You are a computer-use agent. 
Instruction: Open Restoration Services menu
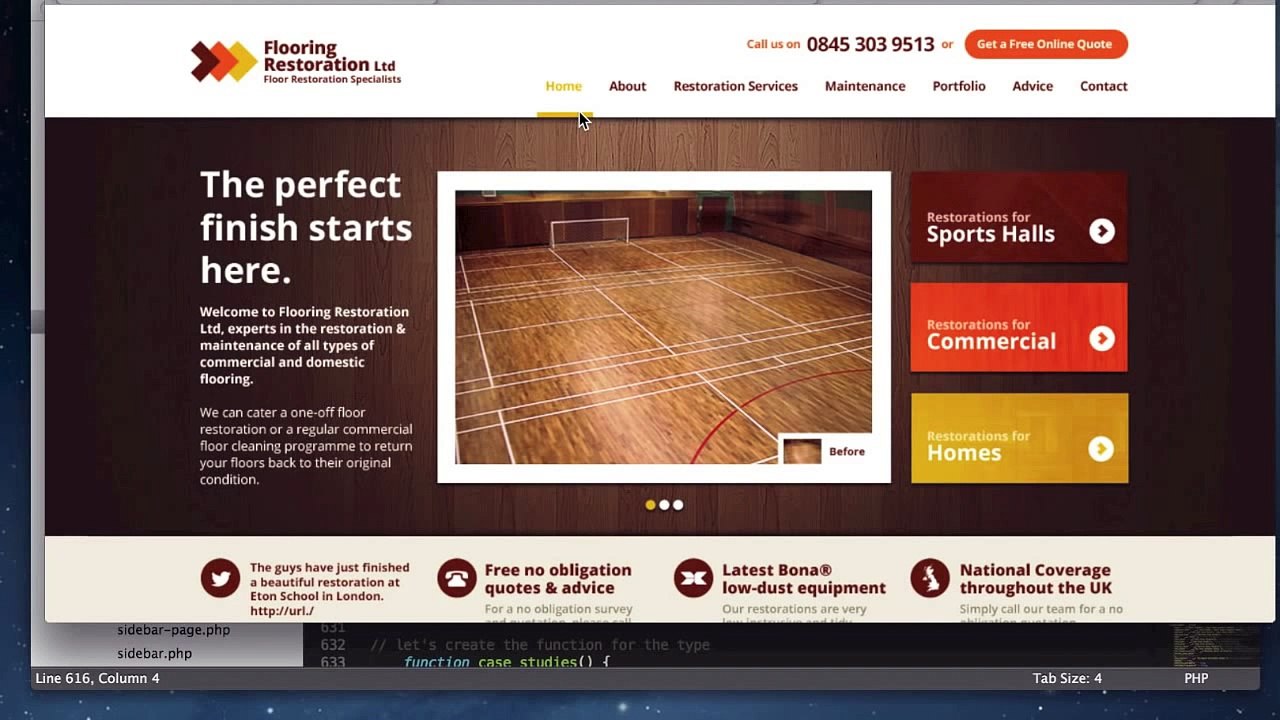[736, 86]
